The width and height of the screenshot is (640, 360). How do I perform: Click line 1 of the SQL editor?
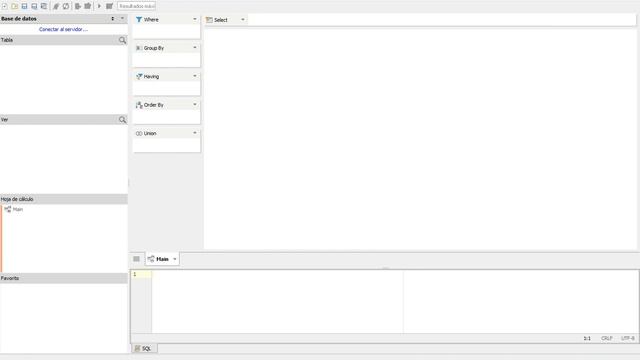tap(395, 274)
